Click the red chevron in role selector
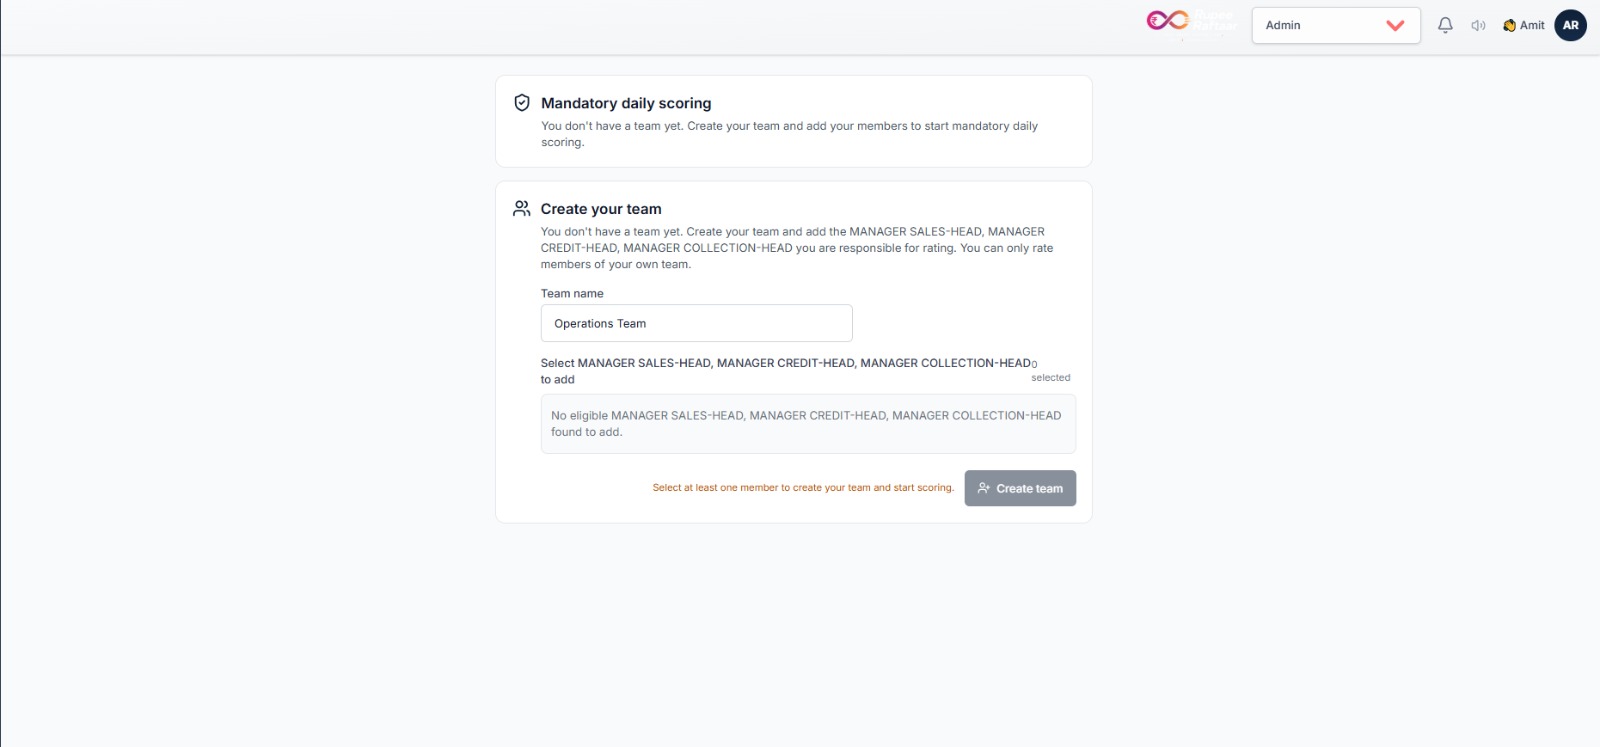Viewport: 1600px width, 747px height. (x=1395, y=26)
